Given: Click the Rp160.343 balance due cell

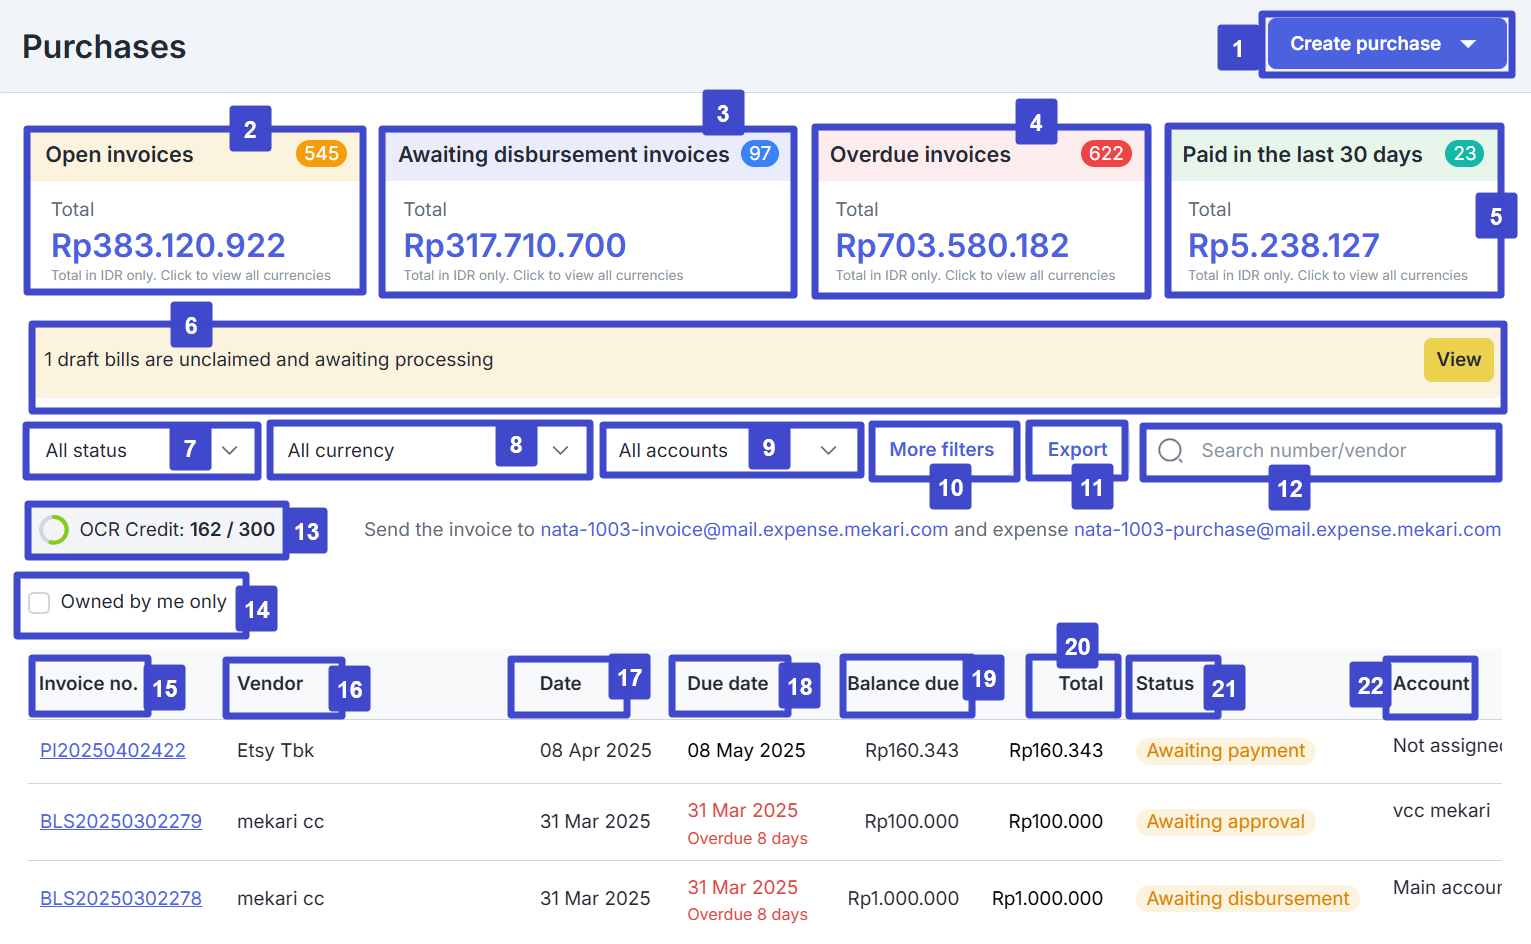Looking at the screenshot, I should point(912,750).
